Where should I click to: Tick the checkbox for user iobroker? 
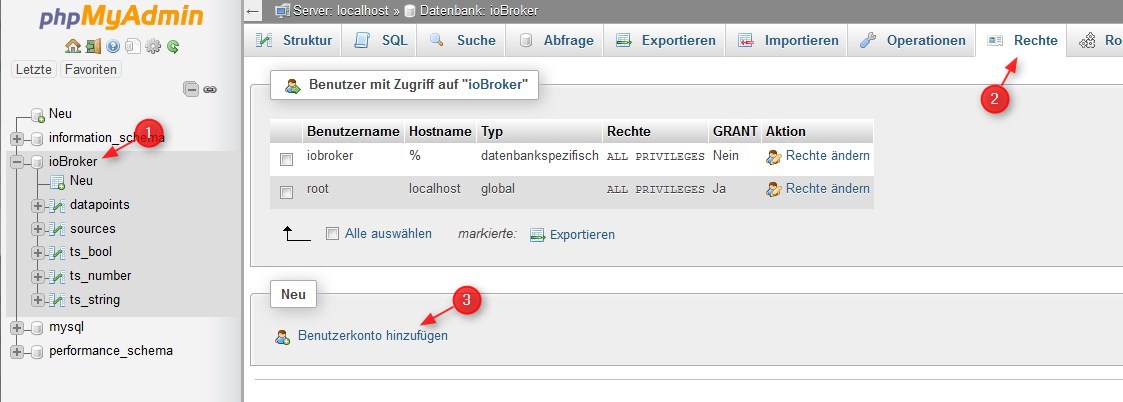tap(286, 160)
